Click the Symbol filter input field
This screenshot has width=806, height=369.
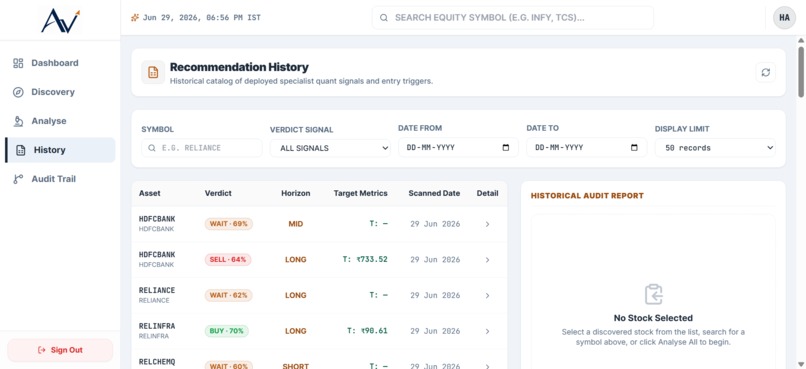tap(202, 148)
